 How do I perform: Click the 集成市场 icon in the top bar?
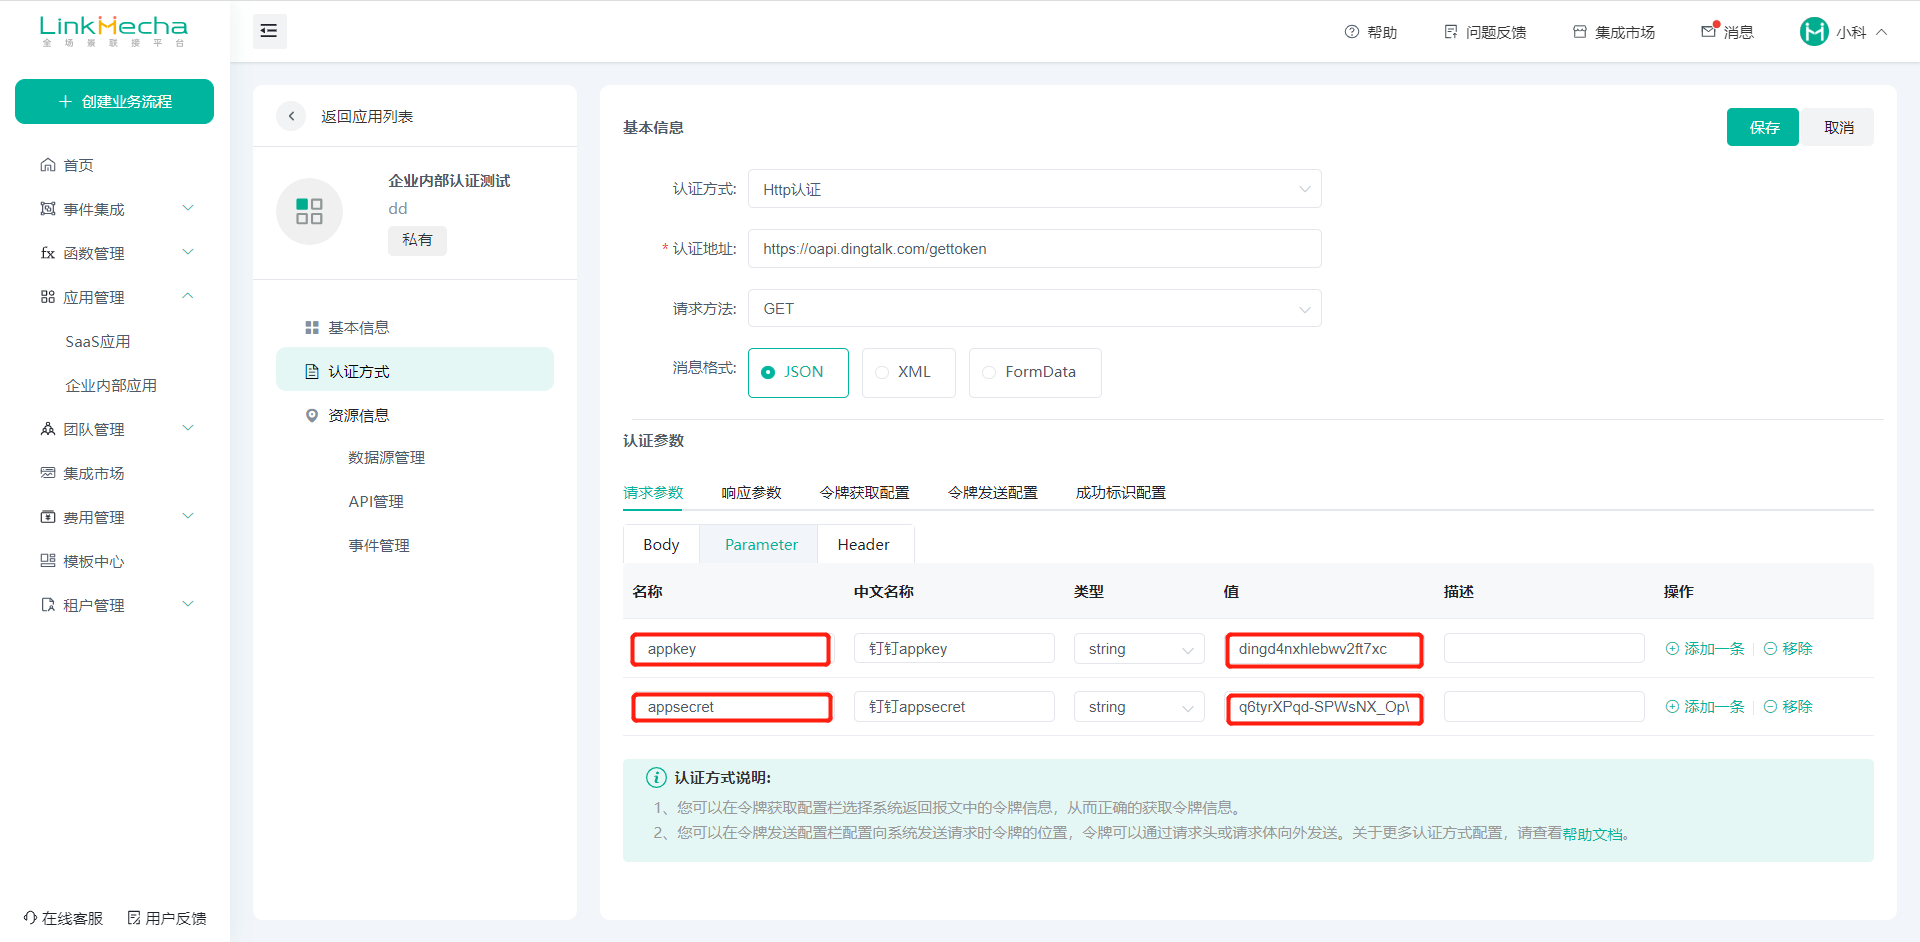[1580, 32]
